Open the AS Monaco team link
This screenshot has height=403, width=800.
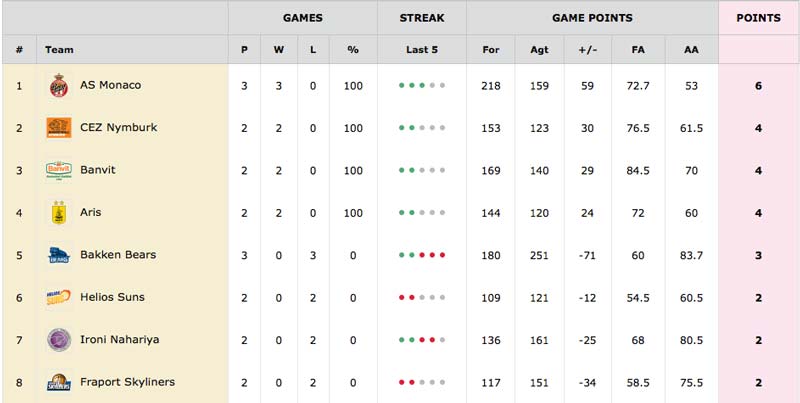(110, 85)
